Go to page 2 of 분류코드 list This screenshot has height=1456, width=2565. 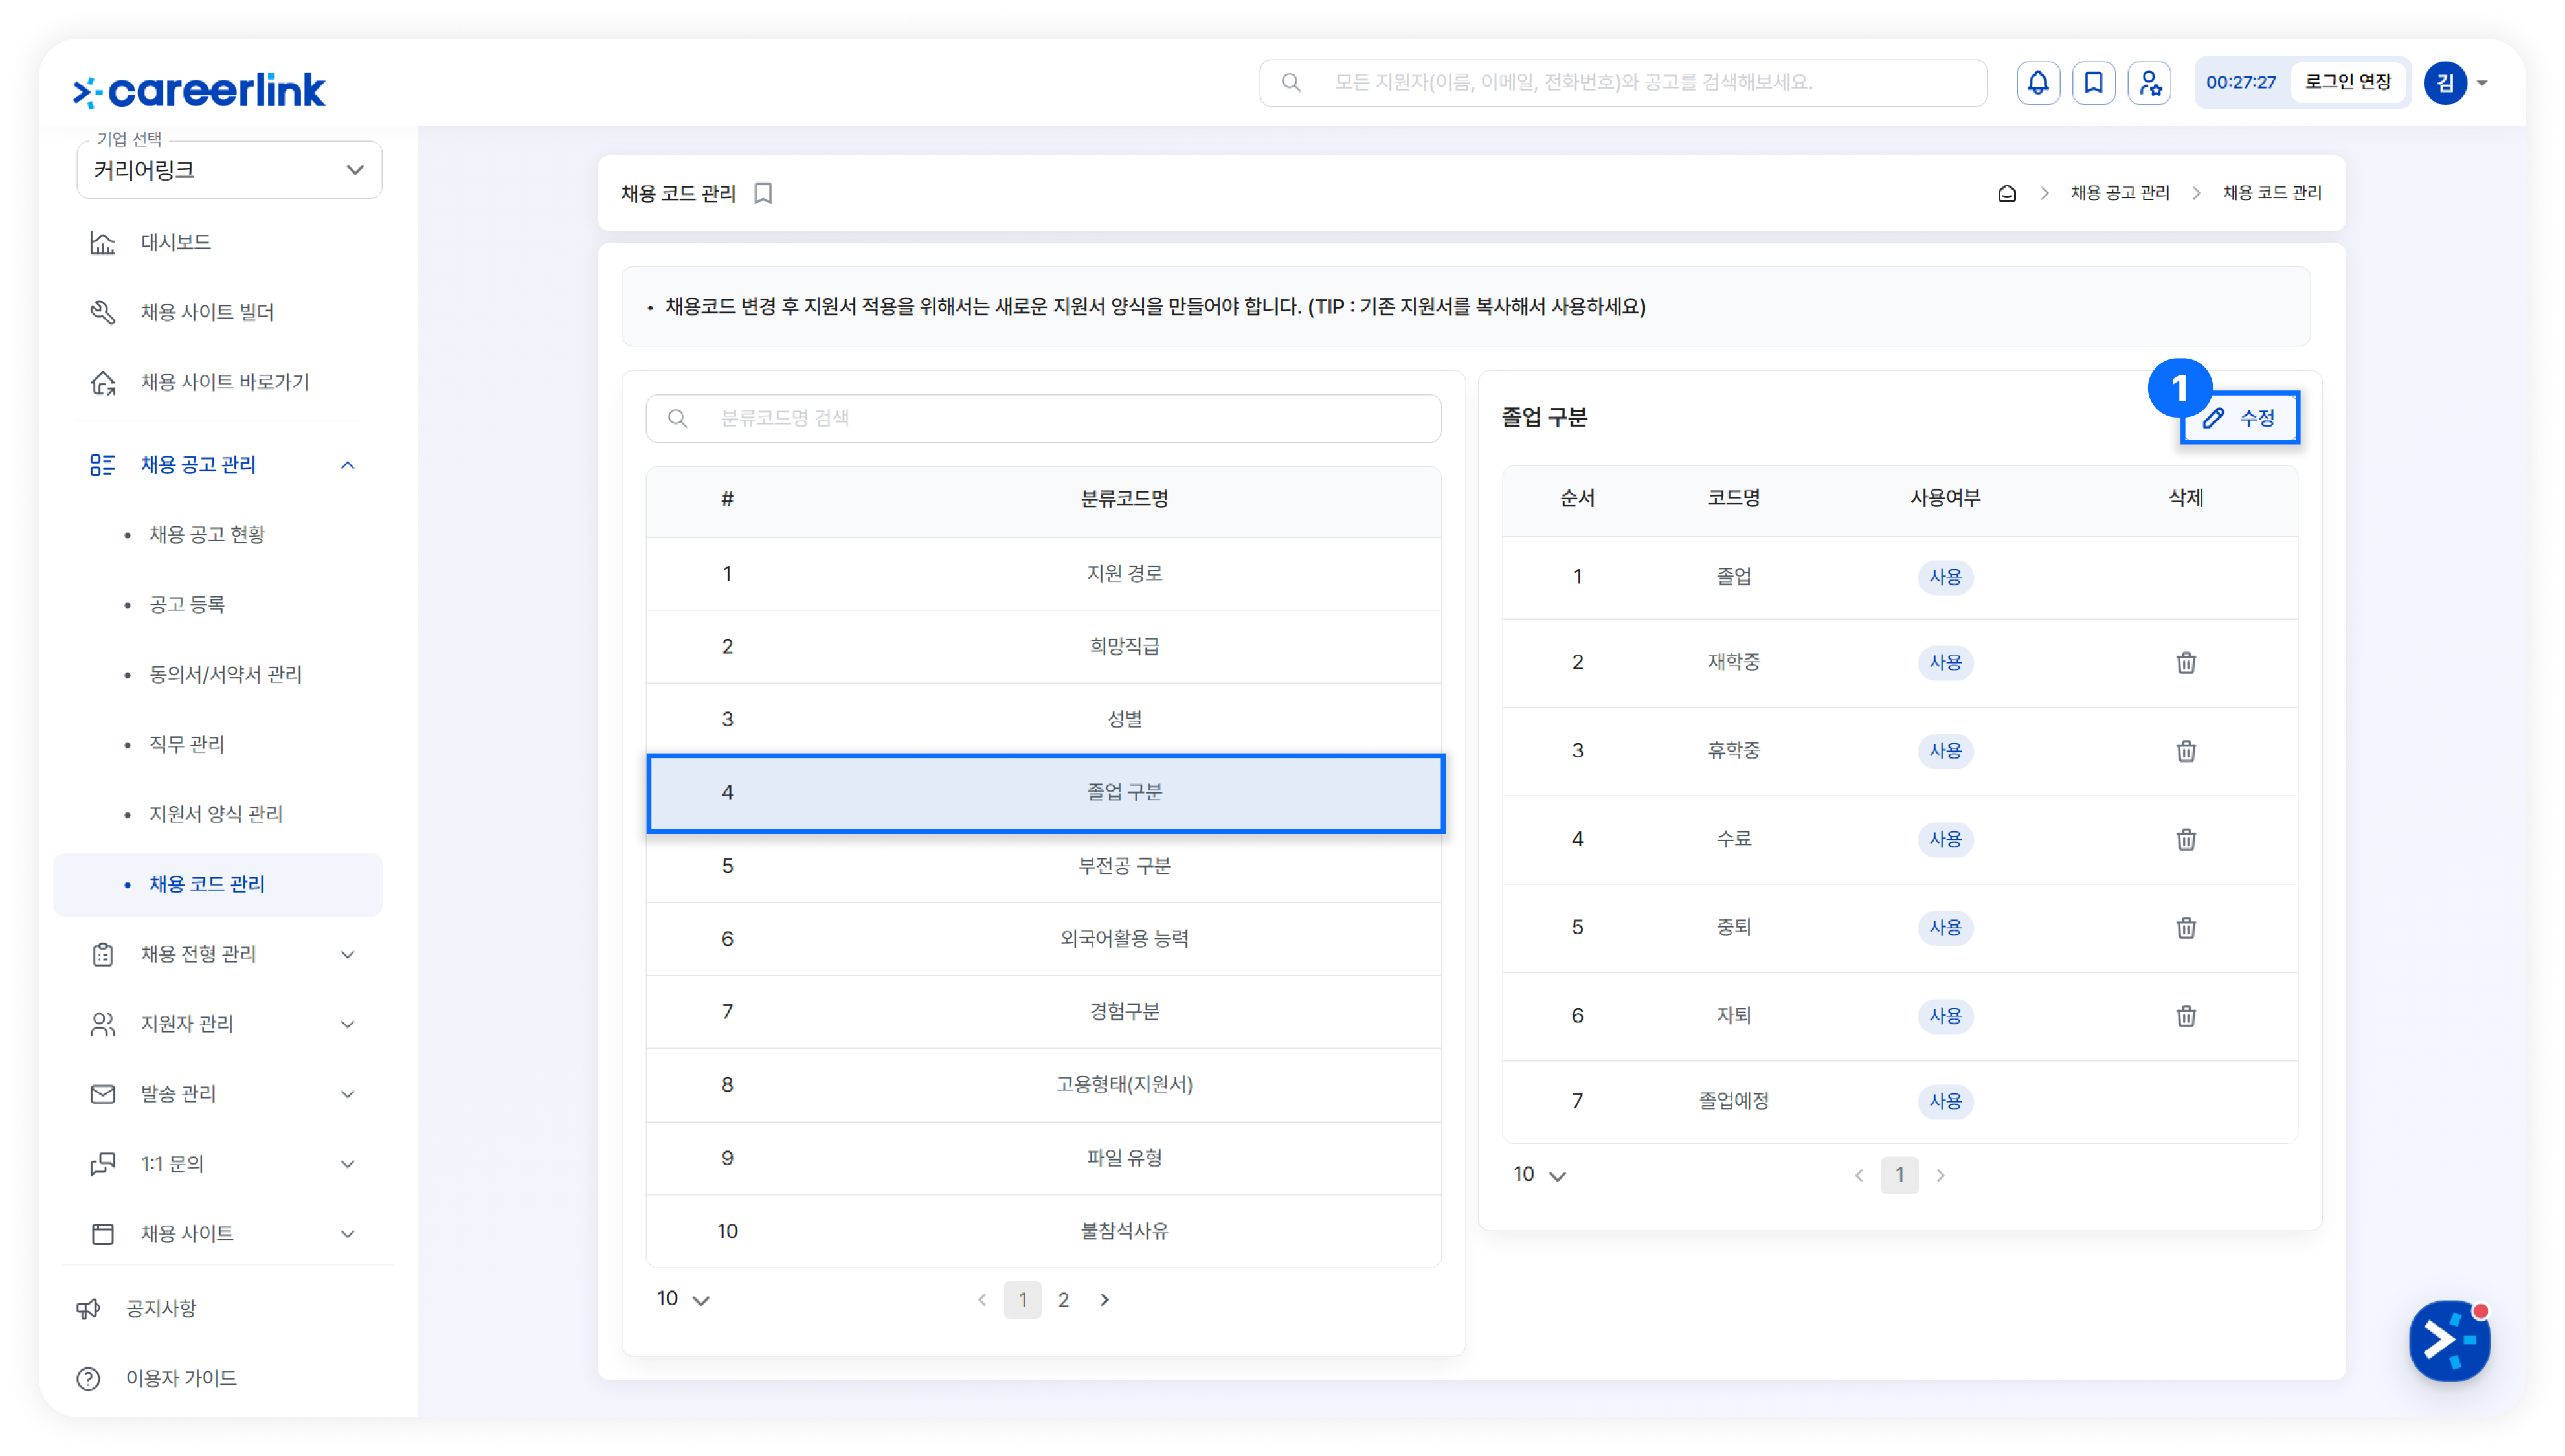[1063, 1299]
